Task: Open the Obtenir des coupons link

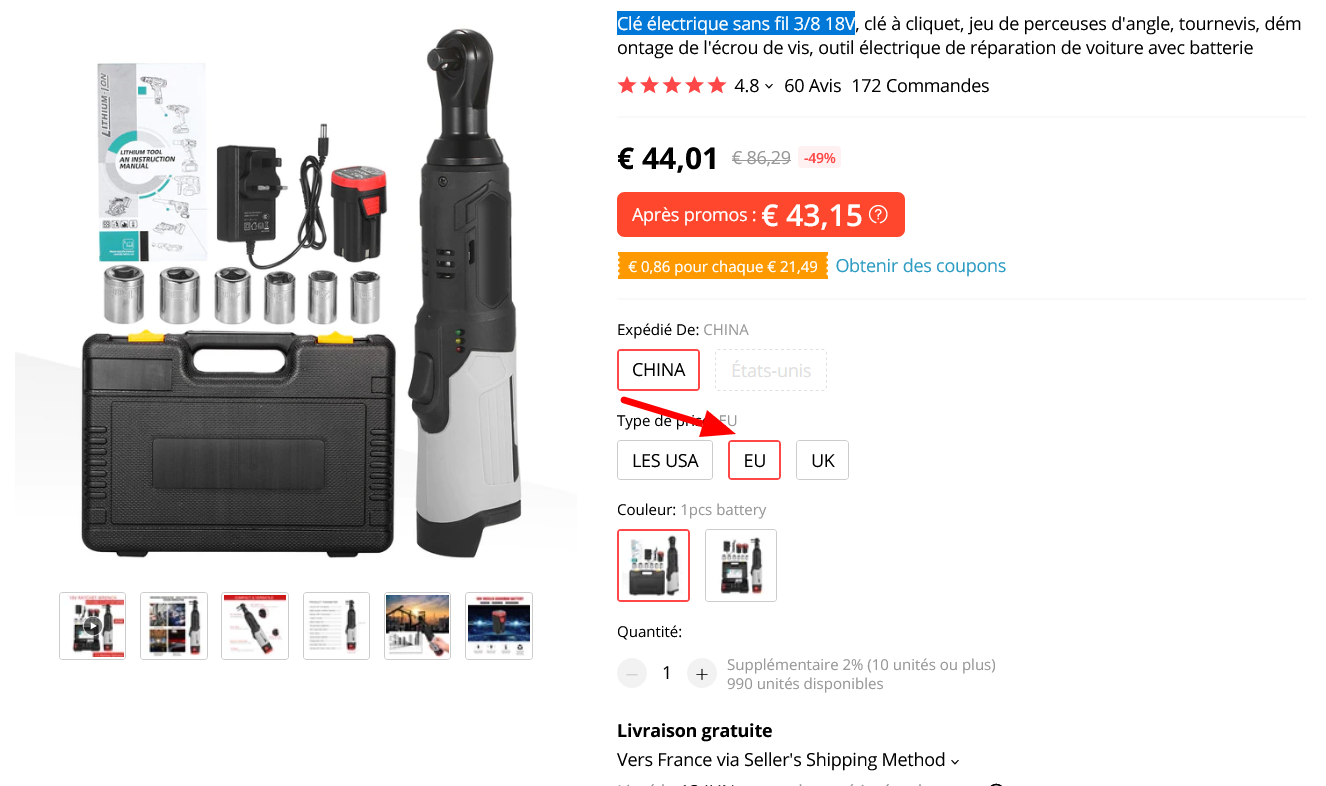Action: (x=920, y=266)
